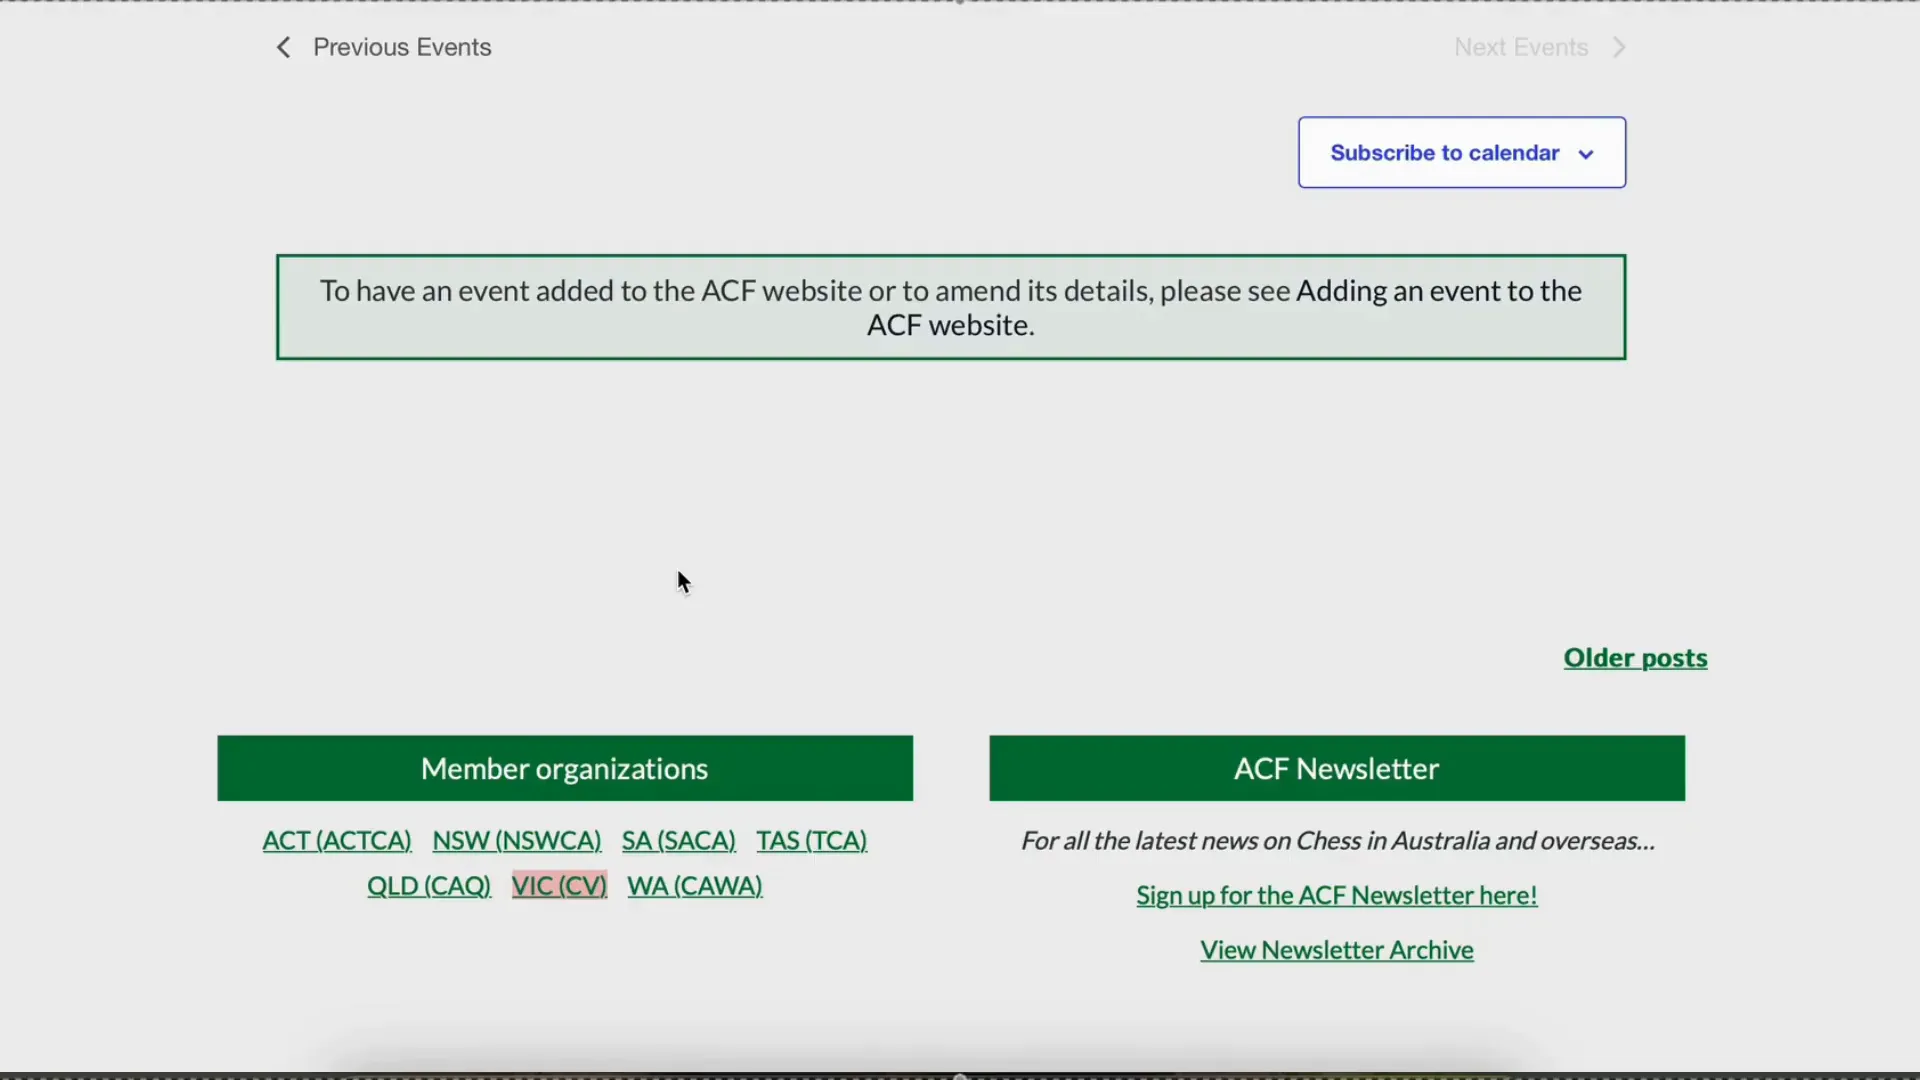Open the ACT (ACTCA) link
Screen dimensions: 1920x1080
click(337, 841)
